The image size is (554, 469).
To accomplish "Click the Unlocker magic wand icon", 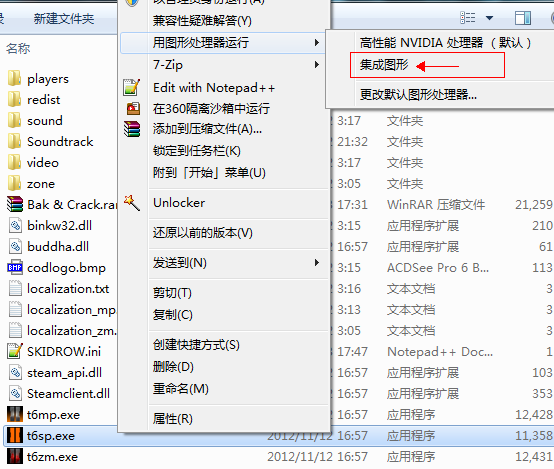I will tap(132, 203).
